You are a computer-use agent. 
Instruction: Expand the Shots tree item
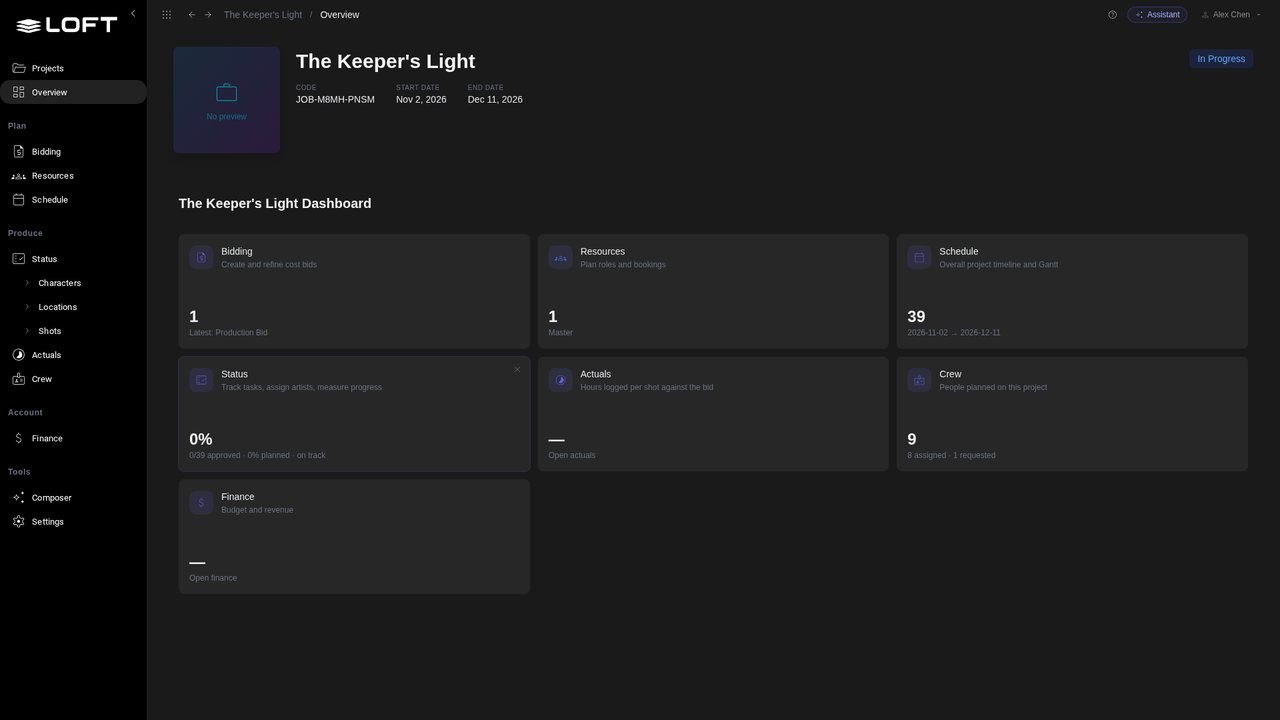pyautogui.click(x=27, y=331)
